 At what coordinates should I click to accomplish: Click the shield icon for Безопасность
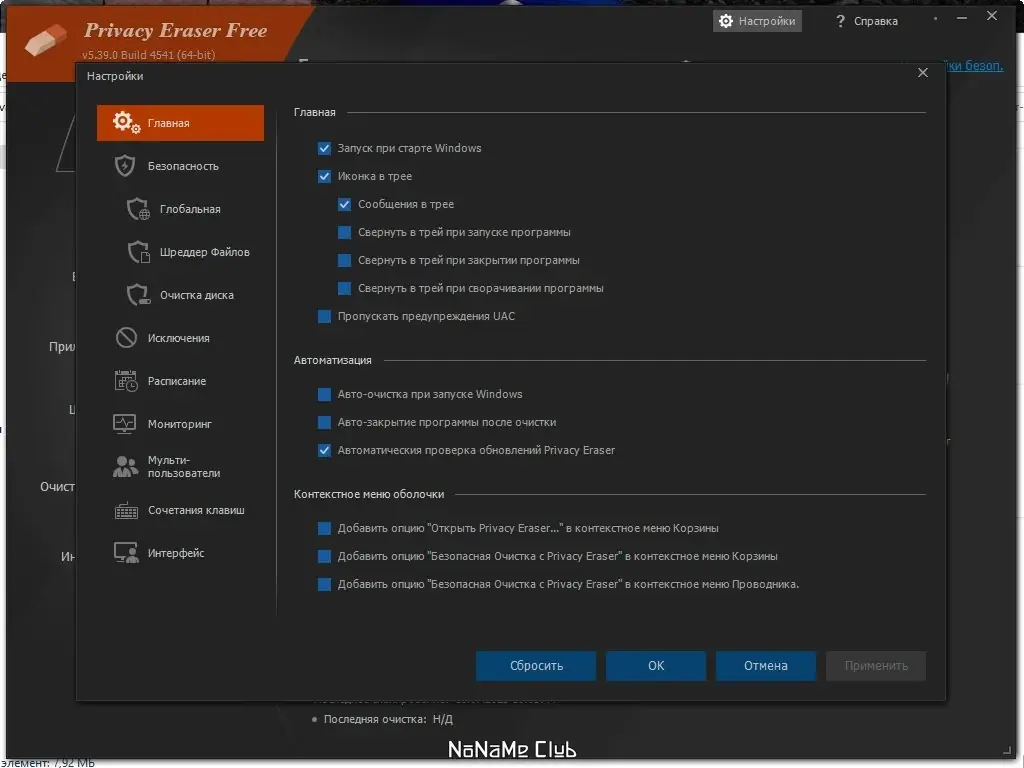[x=125, y=166]
